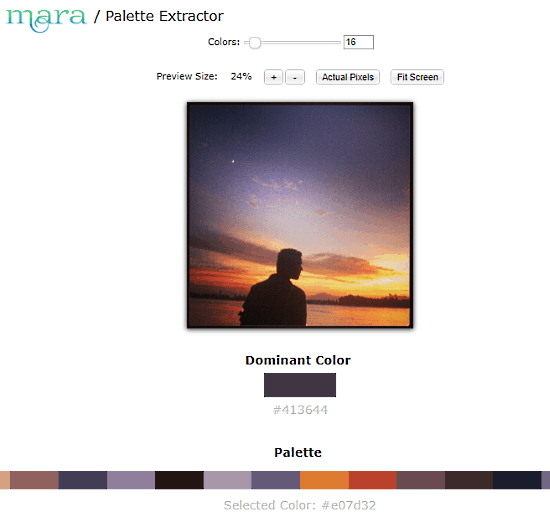Select the red-orange palette swatch
Screen dimensions: 550x523
tap(373, 480)
